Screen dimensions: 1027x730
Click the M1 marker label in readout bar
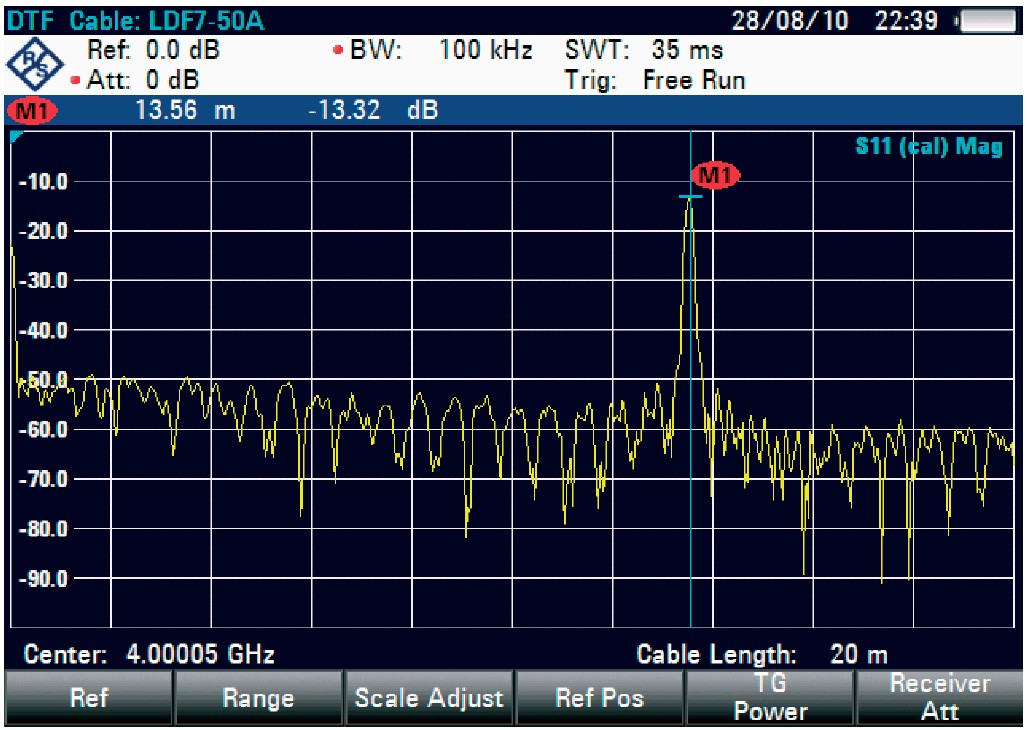coord(32,110)
